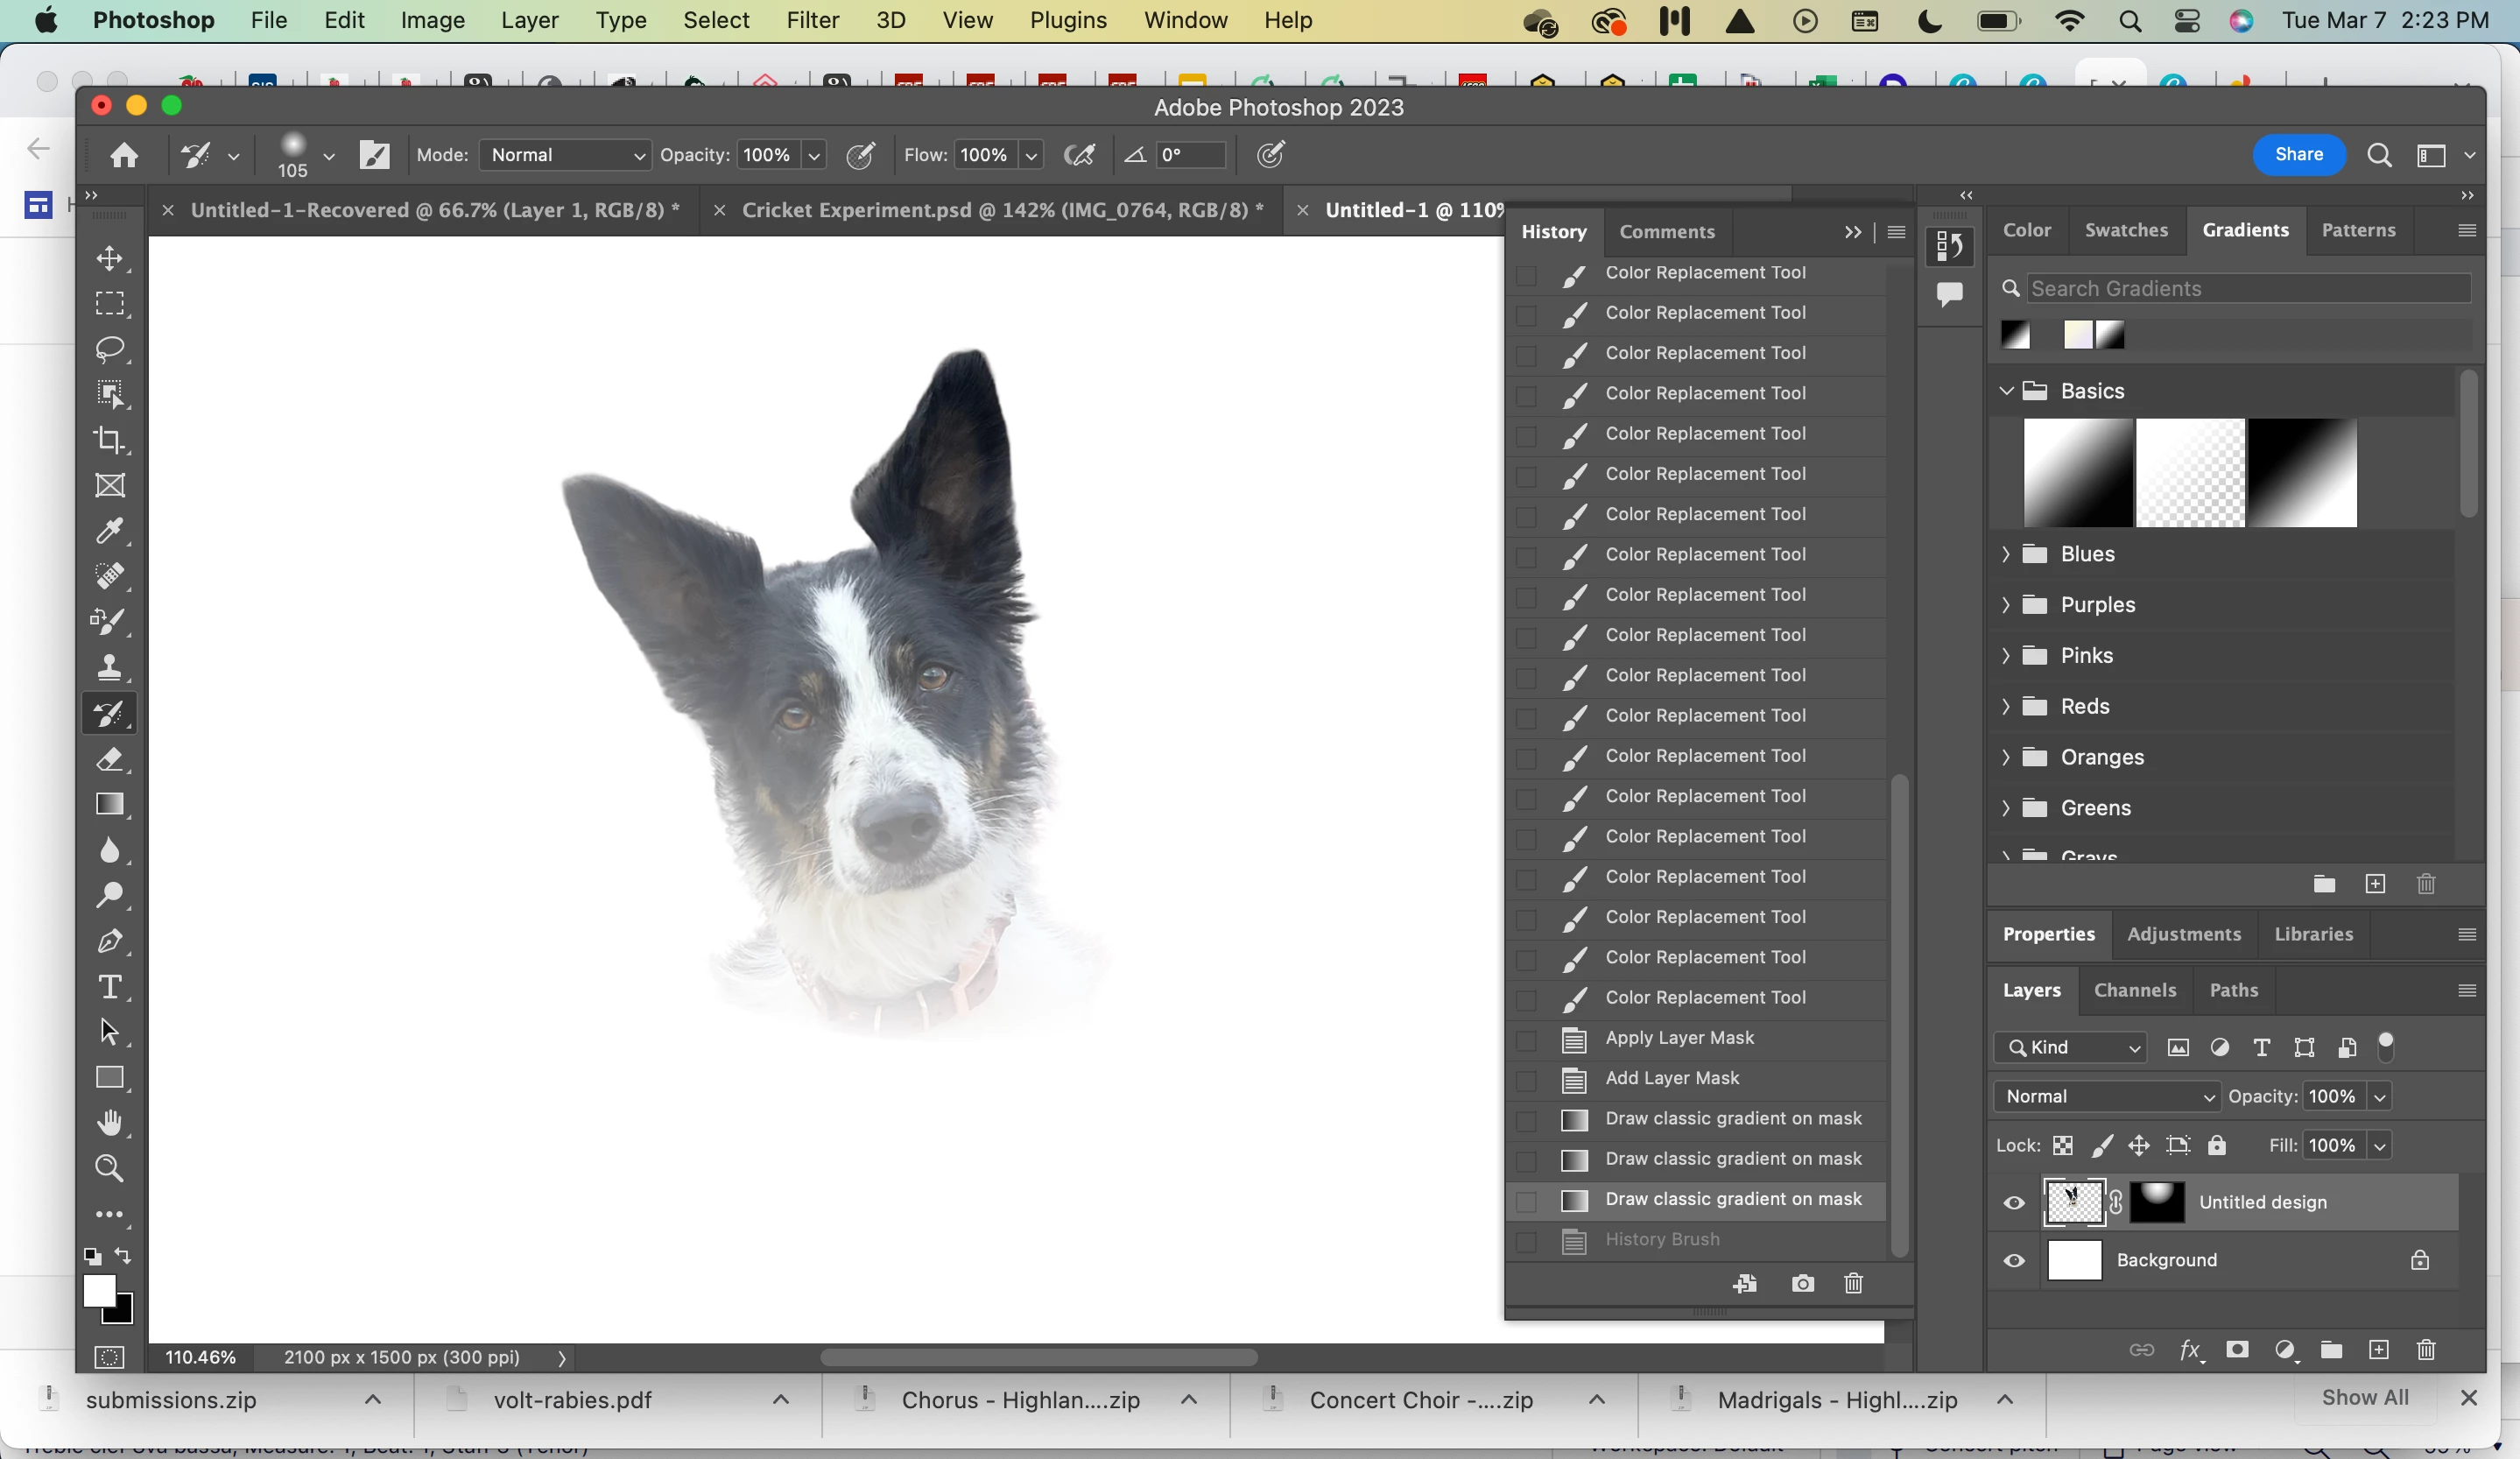Select the Horizontal Type tool
2520x1459 pixels.
tap(110, 987)
